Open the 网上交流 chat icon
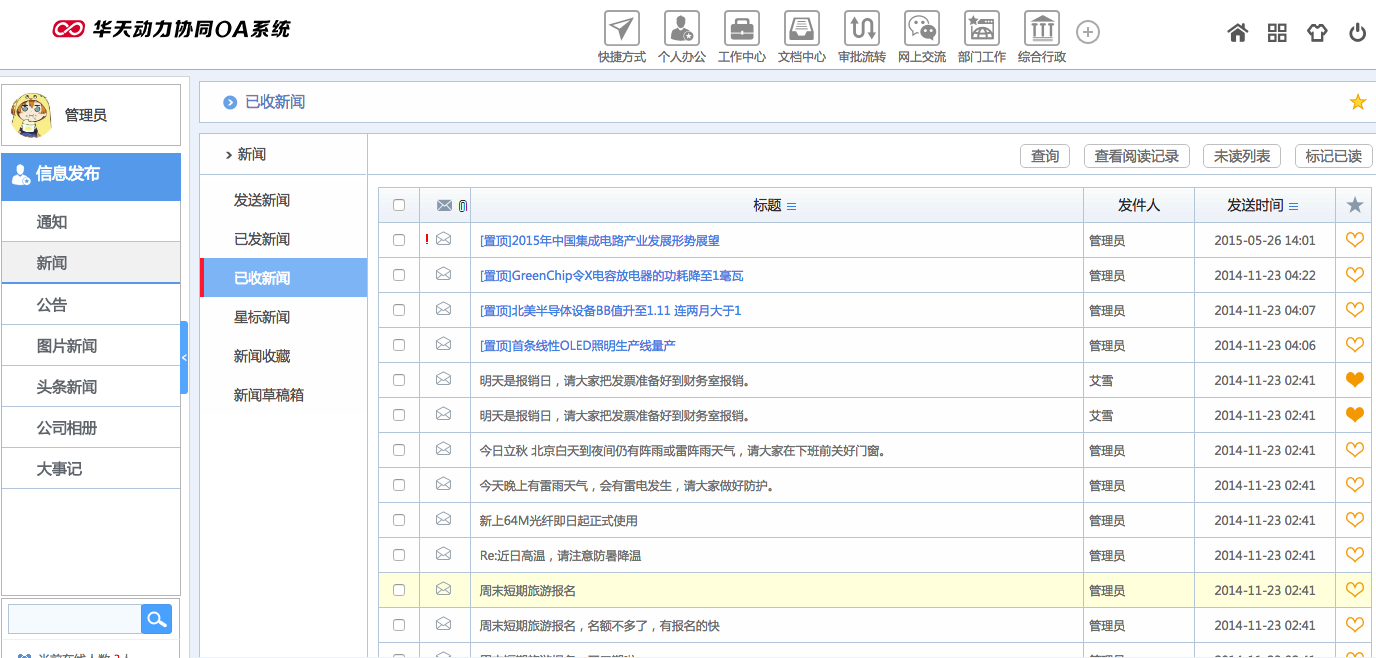 (921, 28)
